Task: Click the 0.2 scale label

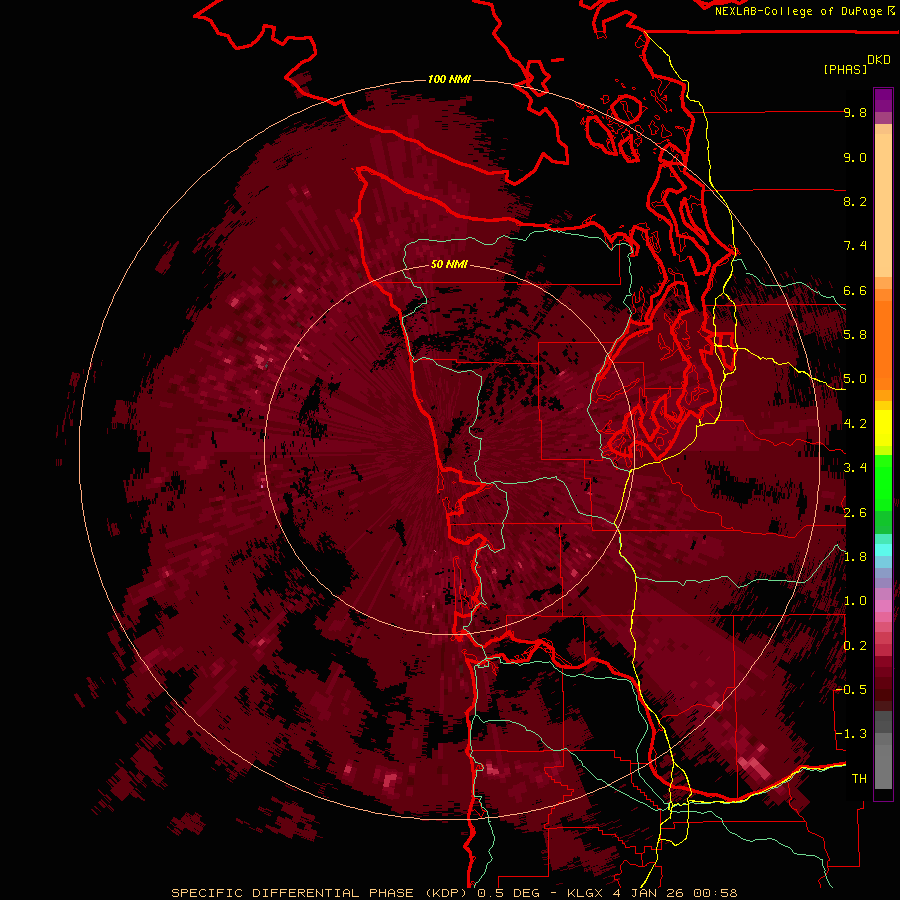Action: (855, 646)
